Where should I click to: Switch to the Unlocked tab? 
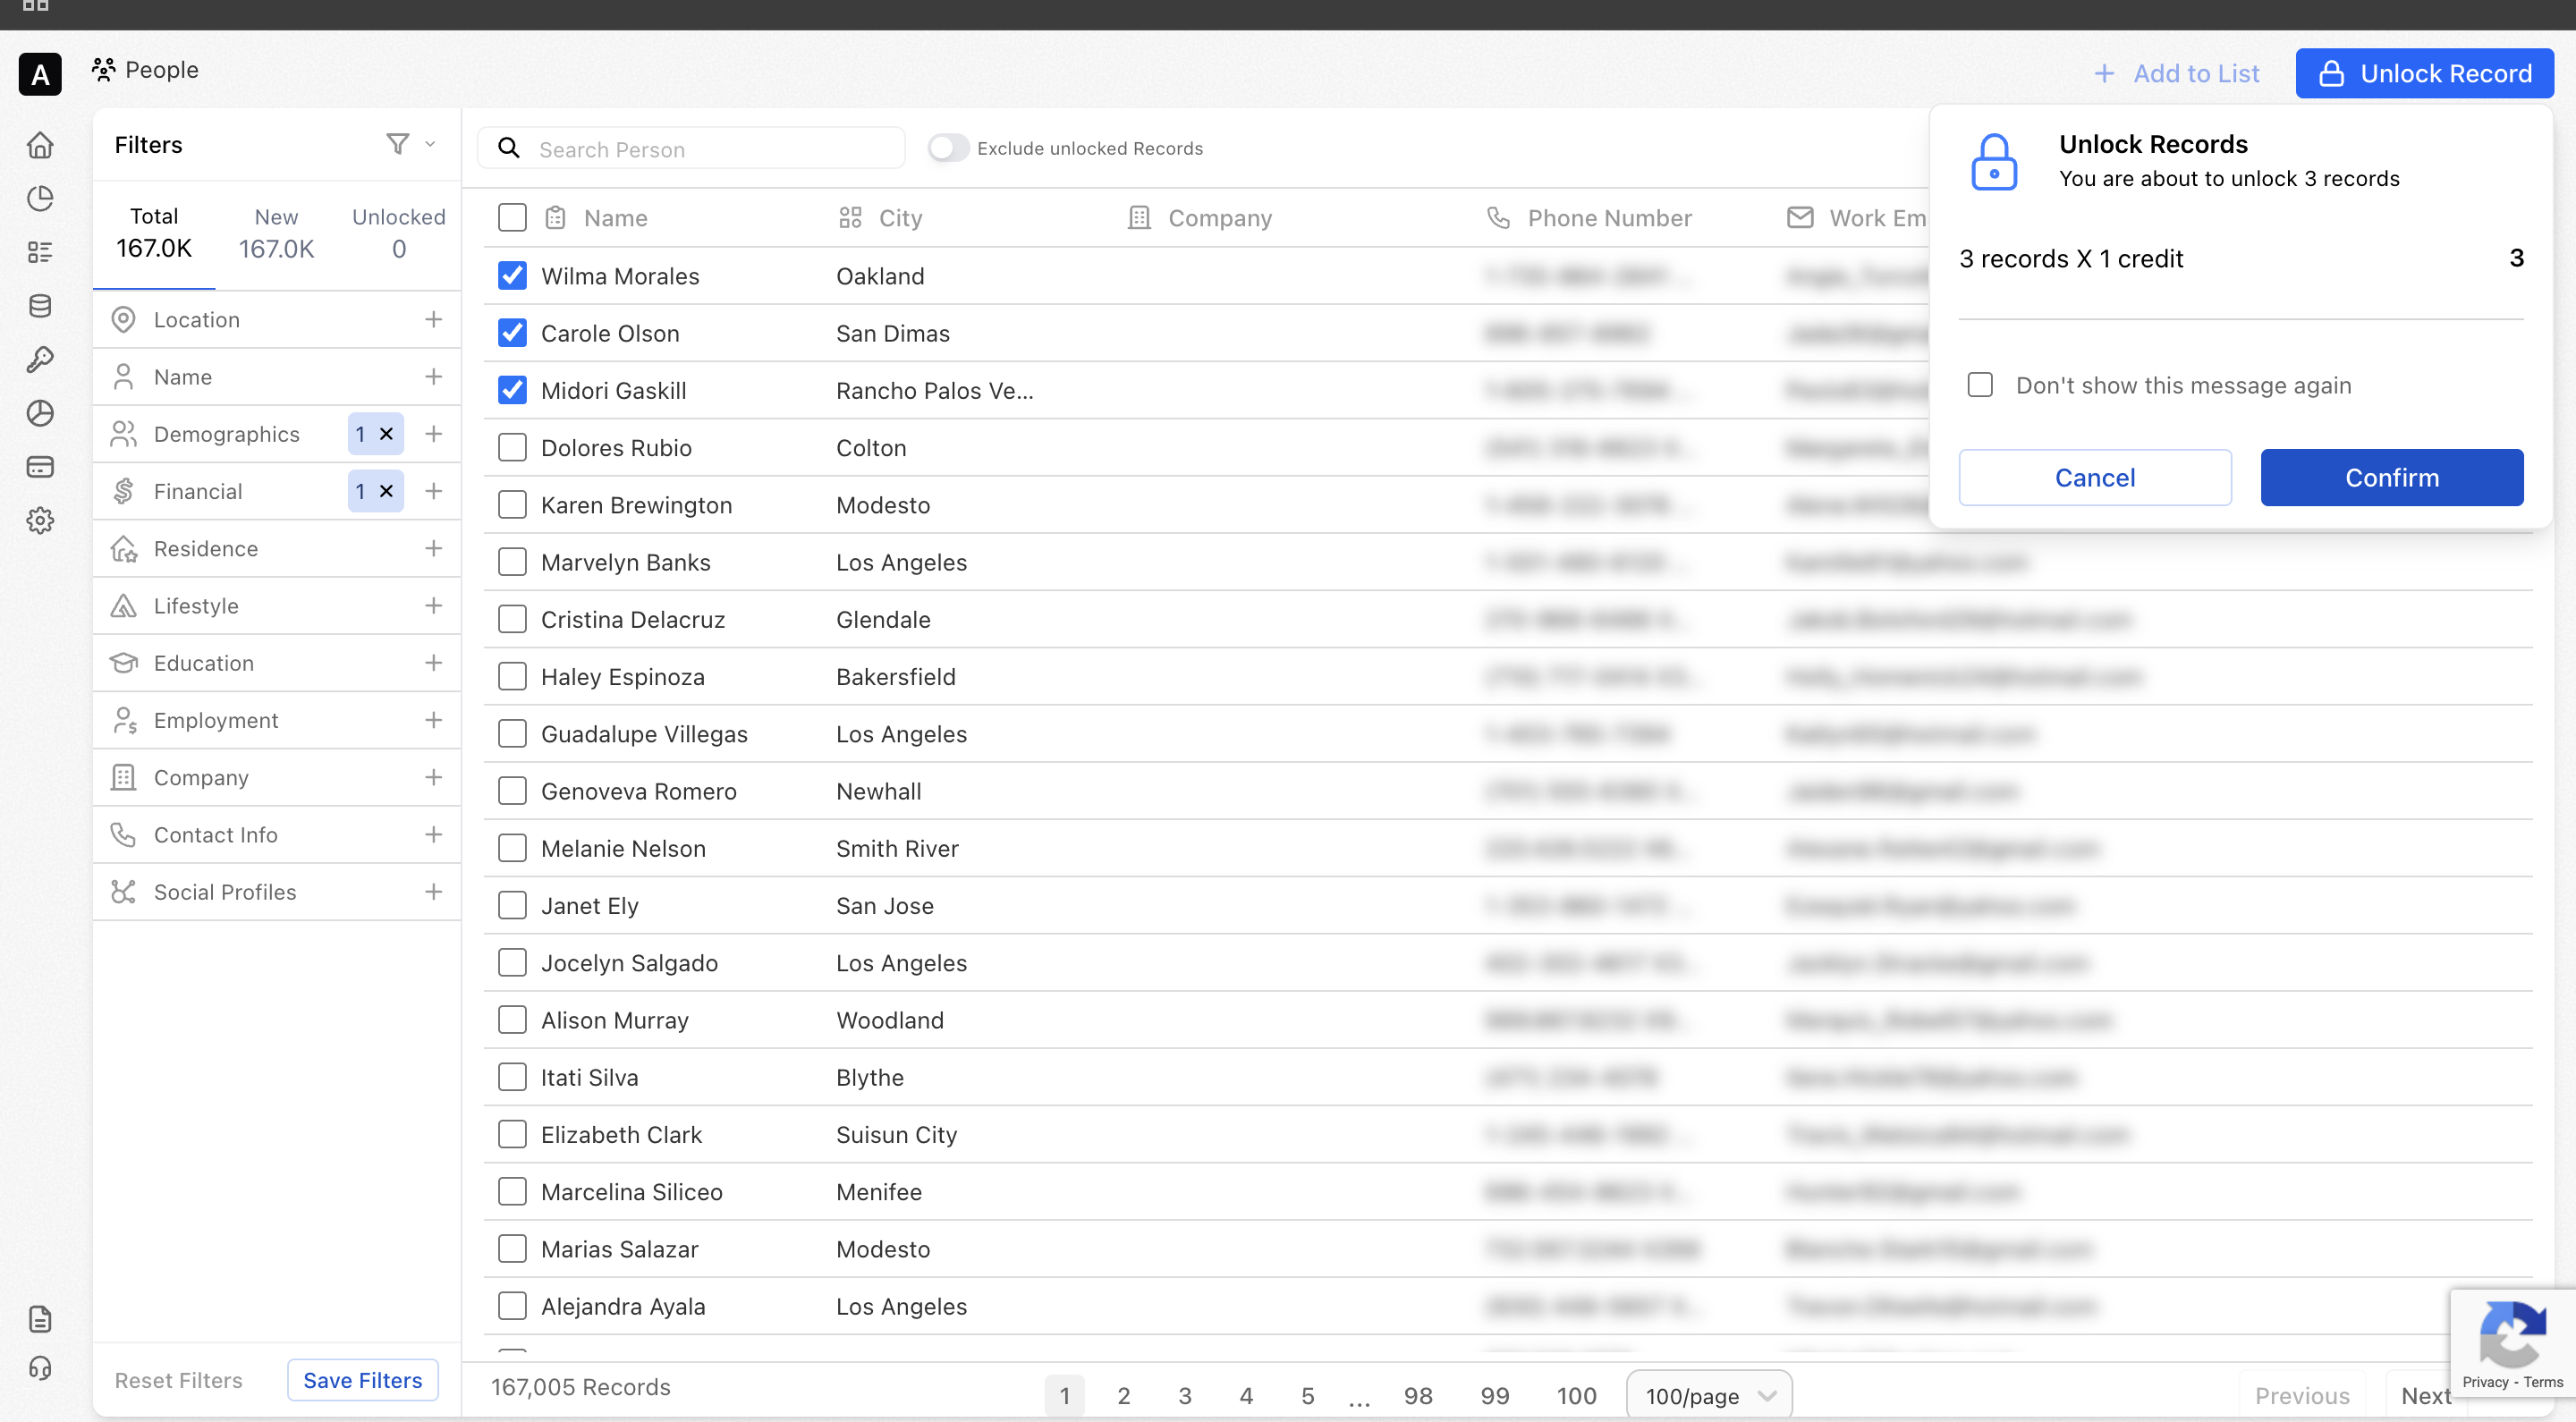point(398,233)
